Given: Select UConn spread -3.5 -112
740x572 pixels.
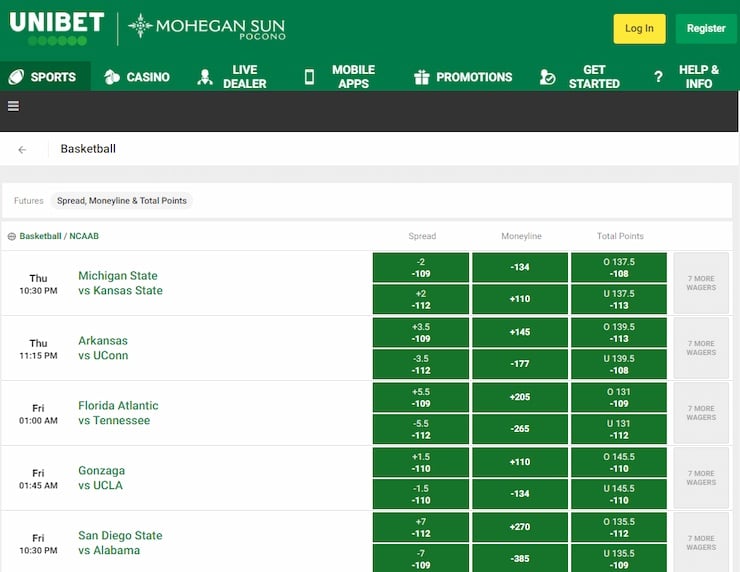Looking at the screenshot, I should 421,364.
